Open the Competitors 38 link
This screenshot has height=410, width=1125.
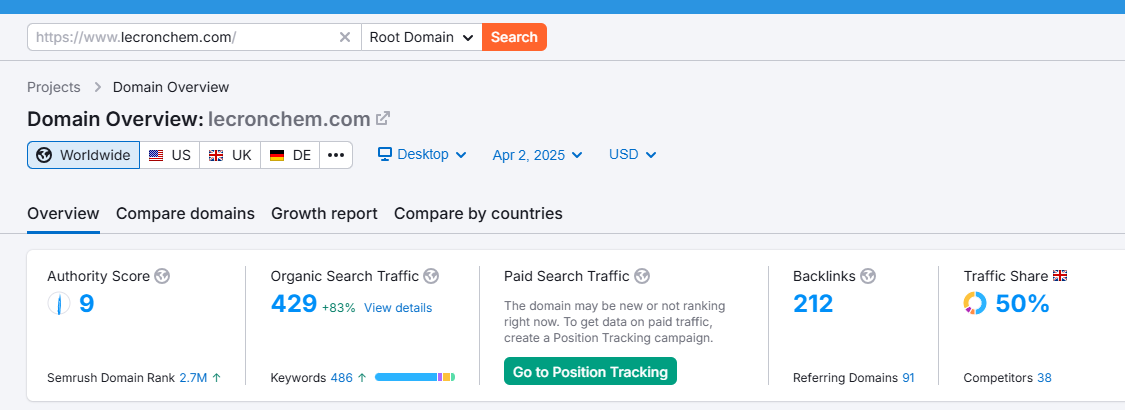click(x=1045, y=378)
